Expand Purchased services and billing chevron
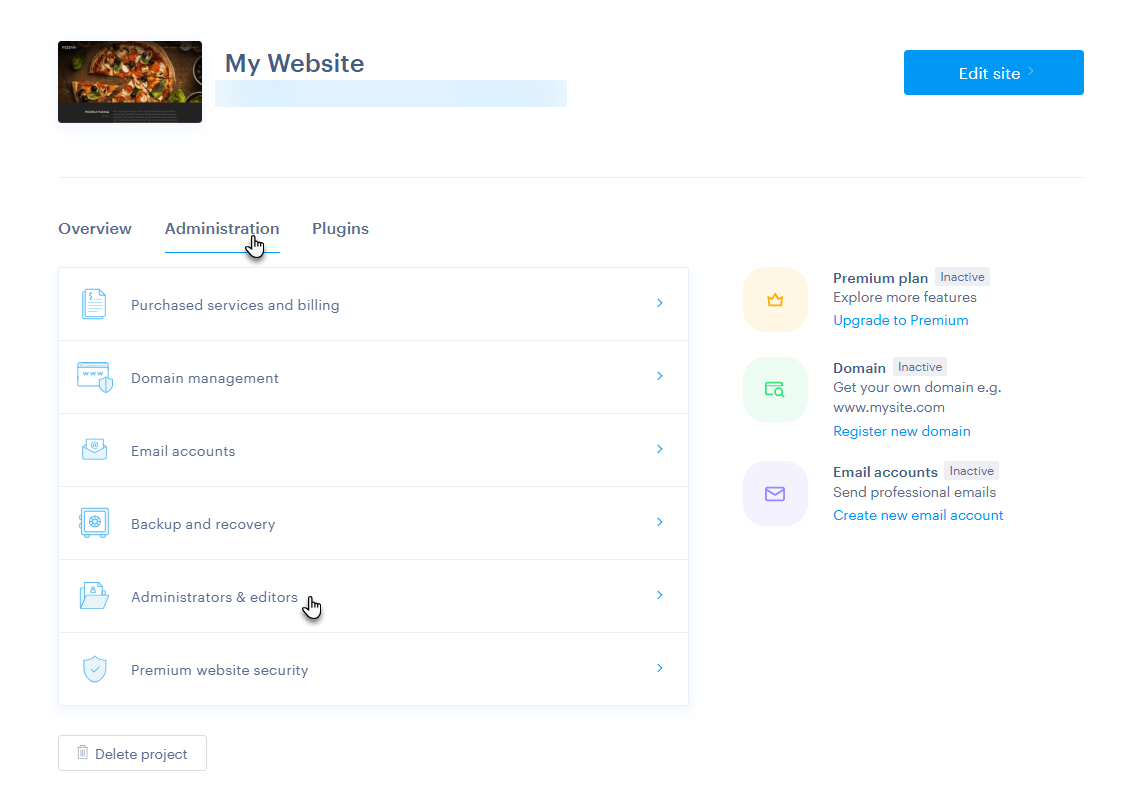 [x=660, y=303]
